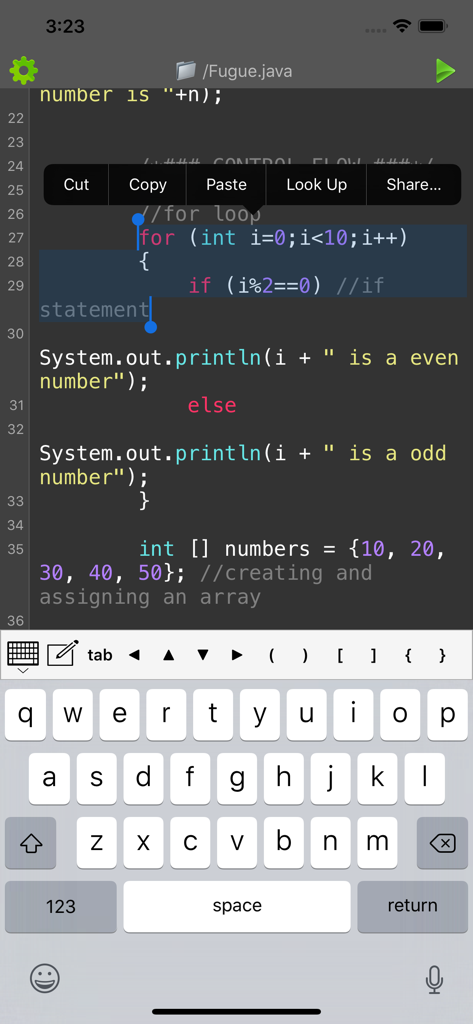Screen dimensions: 473x1024
Task: Tap the /Fugue.java file title
Action: (247, 71)
